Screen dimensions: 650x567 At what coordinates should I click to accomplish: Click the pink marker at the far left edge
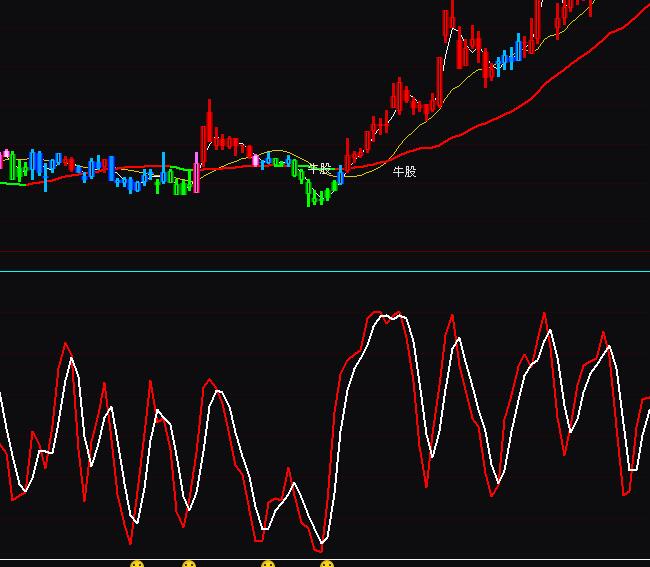(x=5, y=154)
